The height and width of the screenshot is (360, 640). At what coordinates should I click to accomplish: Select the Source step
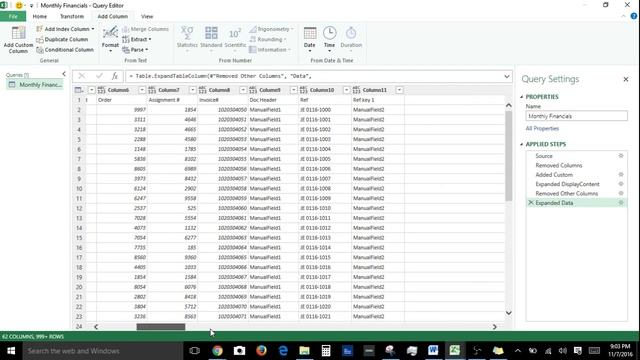pyautogui.click(x=544, y=156)
